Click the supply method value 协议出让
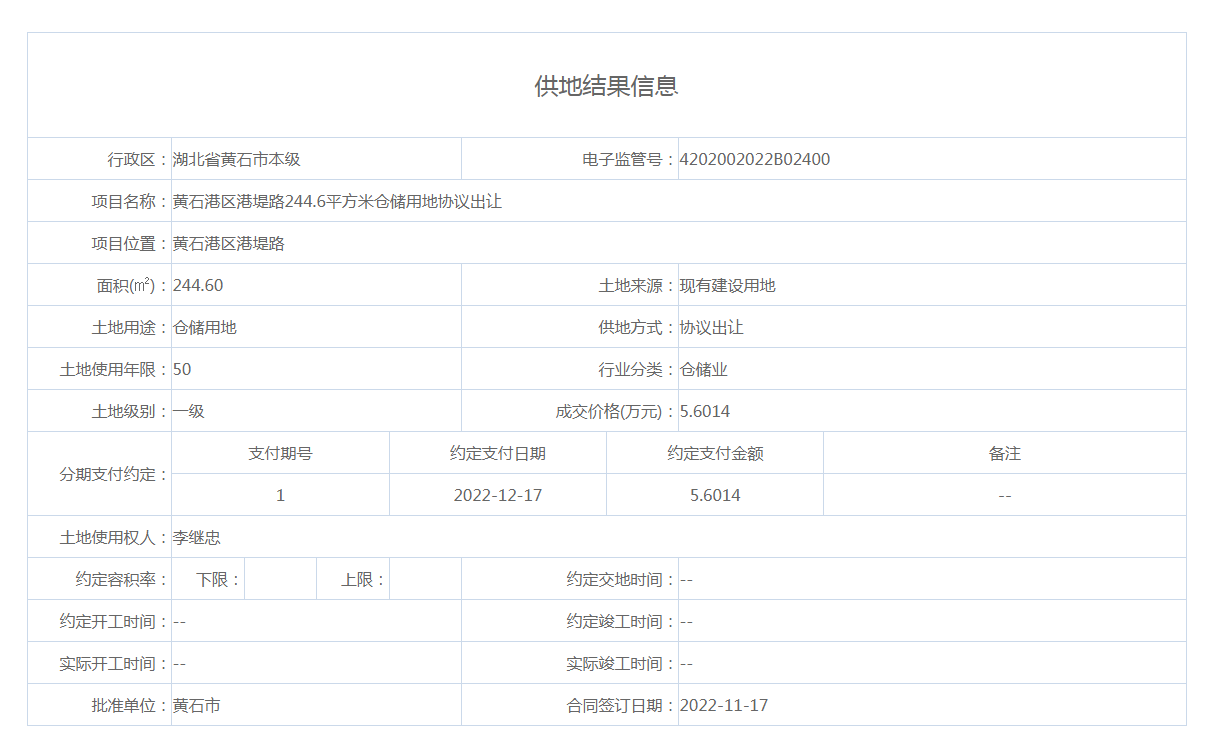 (711, 327)
